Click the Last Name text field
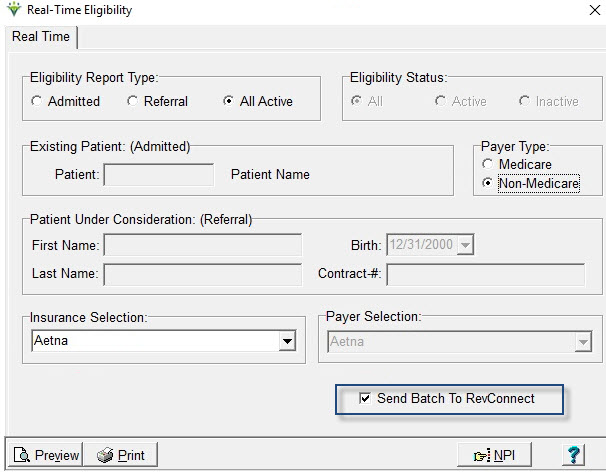The image size is (606, 473). point(203,274)
